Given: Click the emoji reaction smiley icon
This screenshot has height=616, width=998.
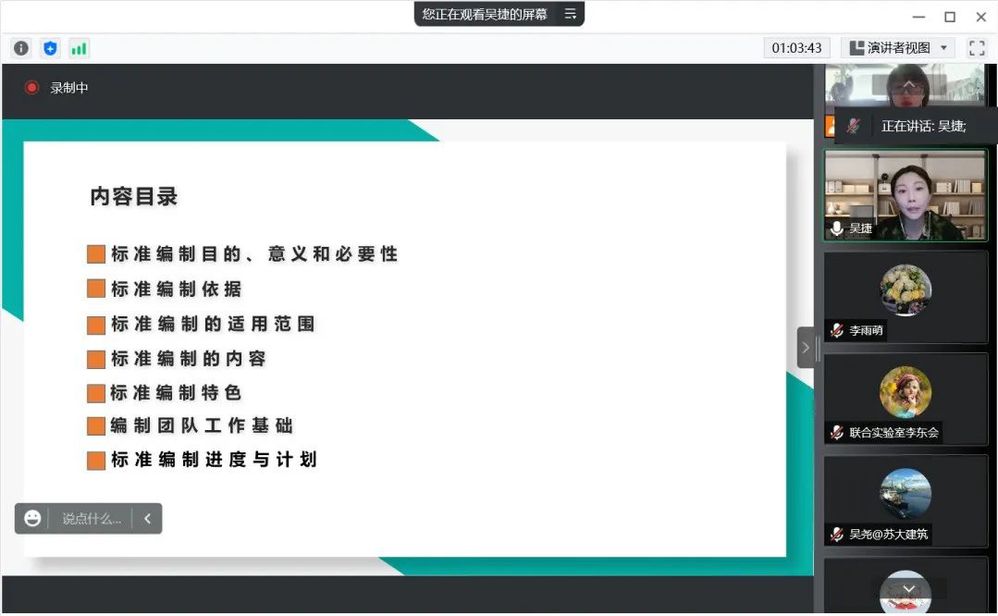Looking at the screenshot, I should tap(33, 518).
